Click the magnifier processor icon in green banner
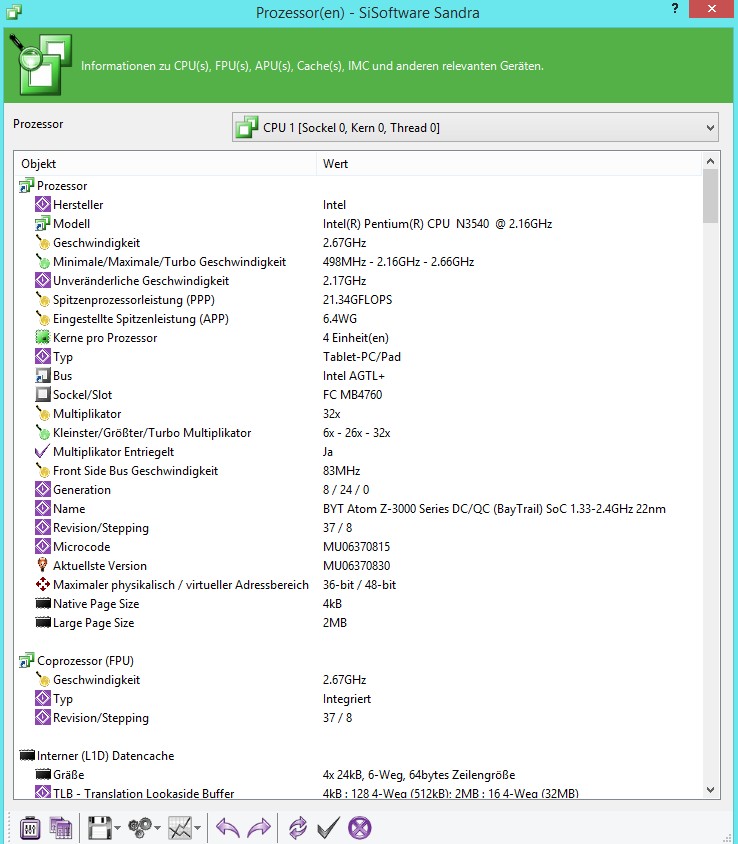This screenshot has height=844, width=738. [x=41, y=65]
